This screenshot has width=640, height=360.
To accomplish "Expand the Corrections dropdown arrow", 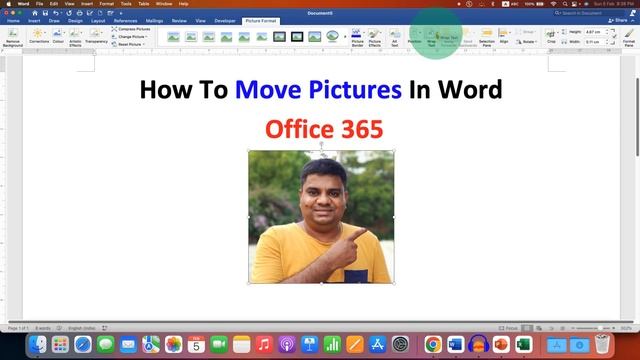I will pyautogui.click(x=45, y=33).
